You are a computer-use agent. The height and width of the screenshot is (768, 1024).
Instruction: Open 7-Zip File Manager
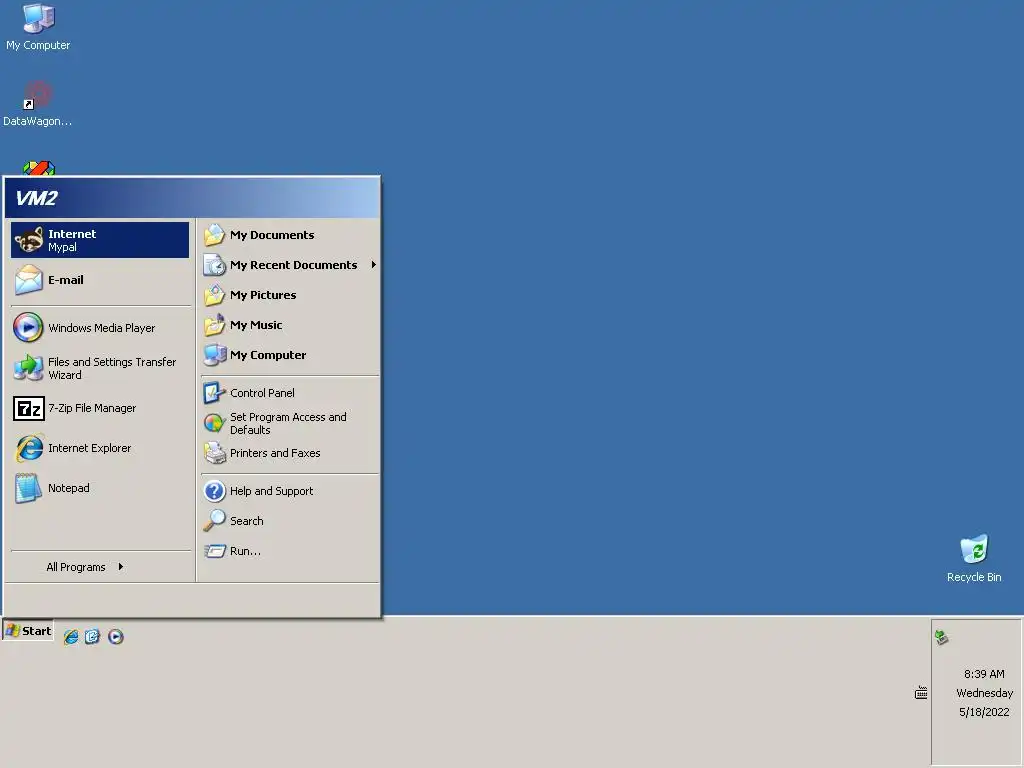point(100,408)
